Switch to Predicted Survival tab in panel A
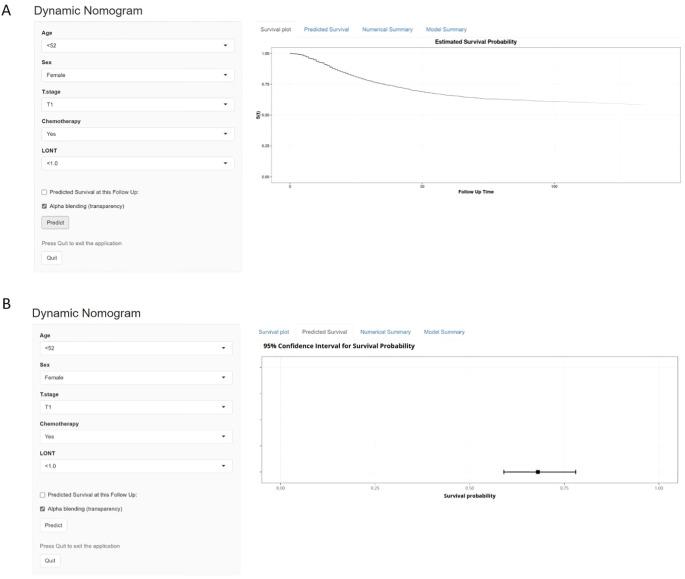The width and height of the screenshot is (685, 579). (326, 30)
